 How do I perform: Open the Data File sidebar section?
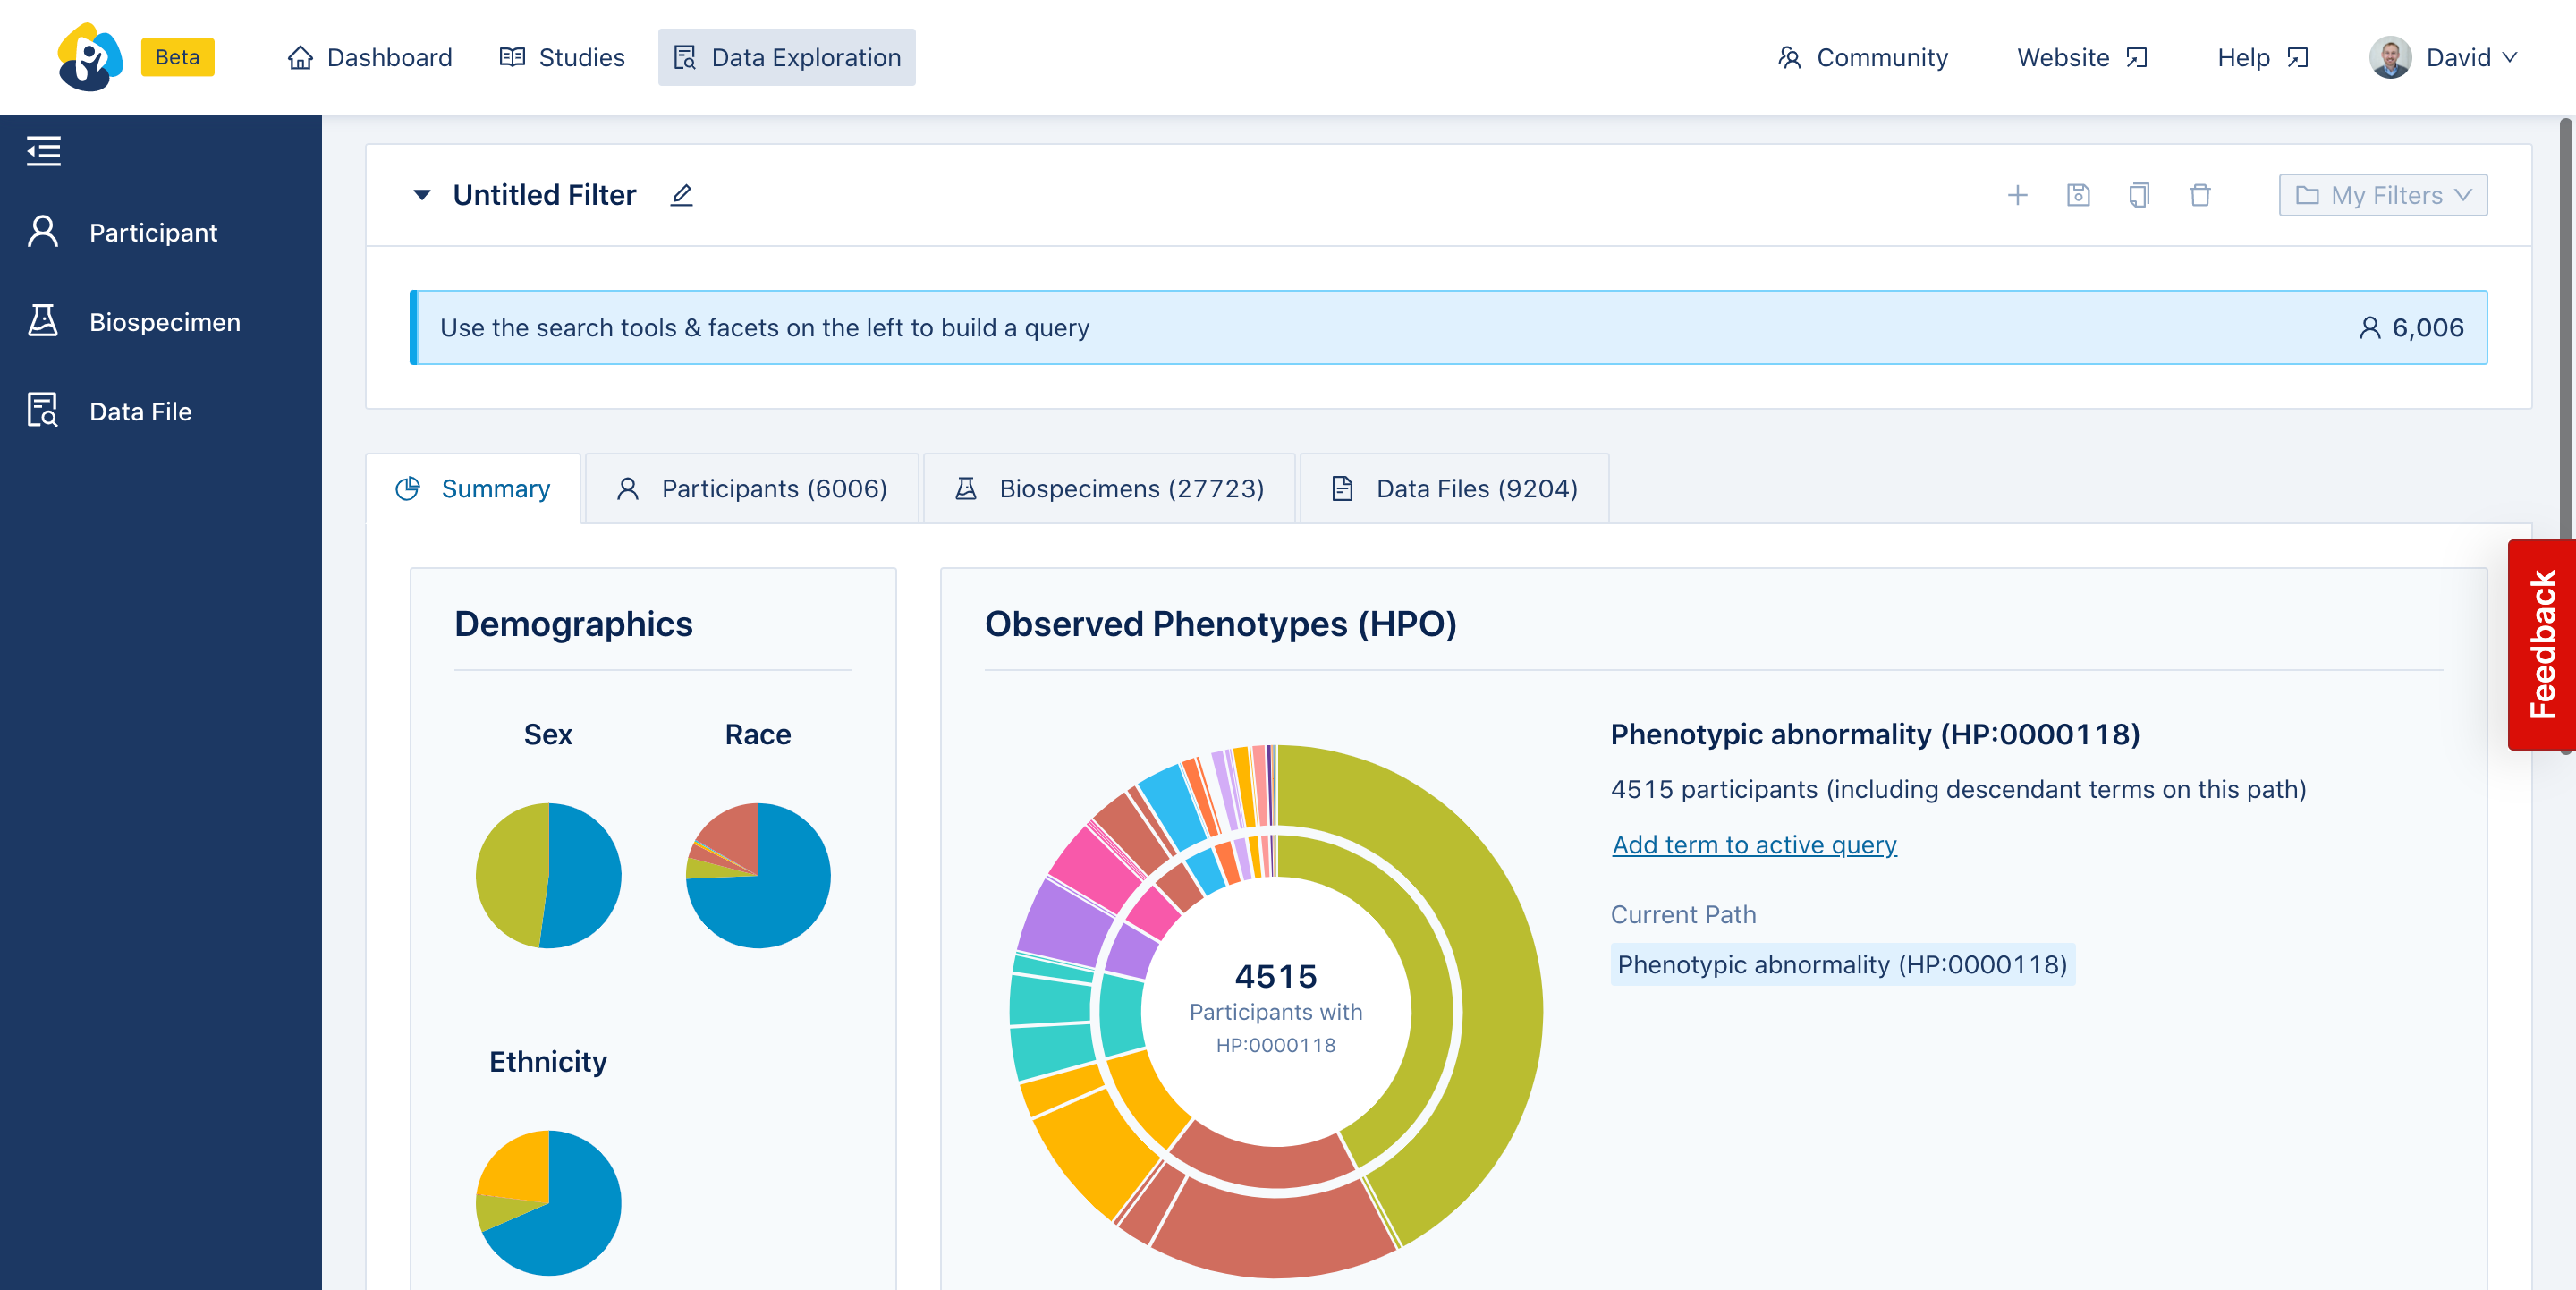140,411
